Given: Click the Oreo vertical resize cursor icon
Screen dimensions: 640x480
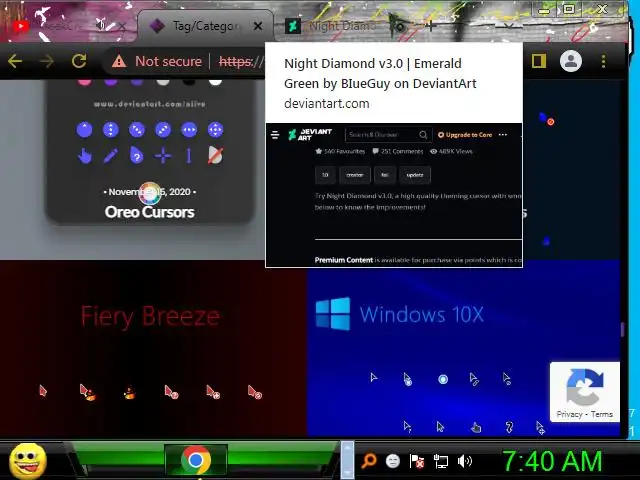Looking at the screenshot, I should [111, 130].
